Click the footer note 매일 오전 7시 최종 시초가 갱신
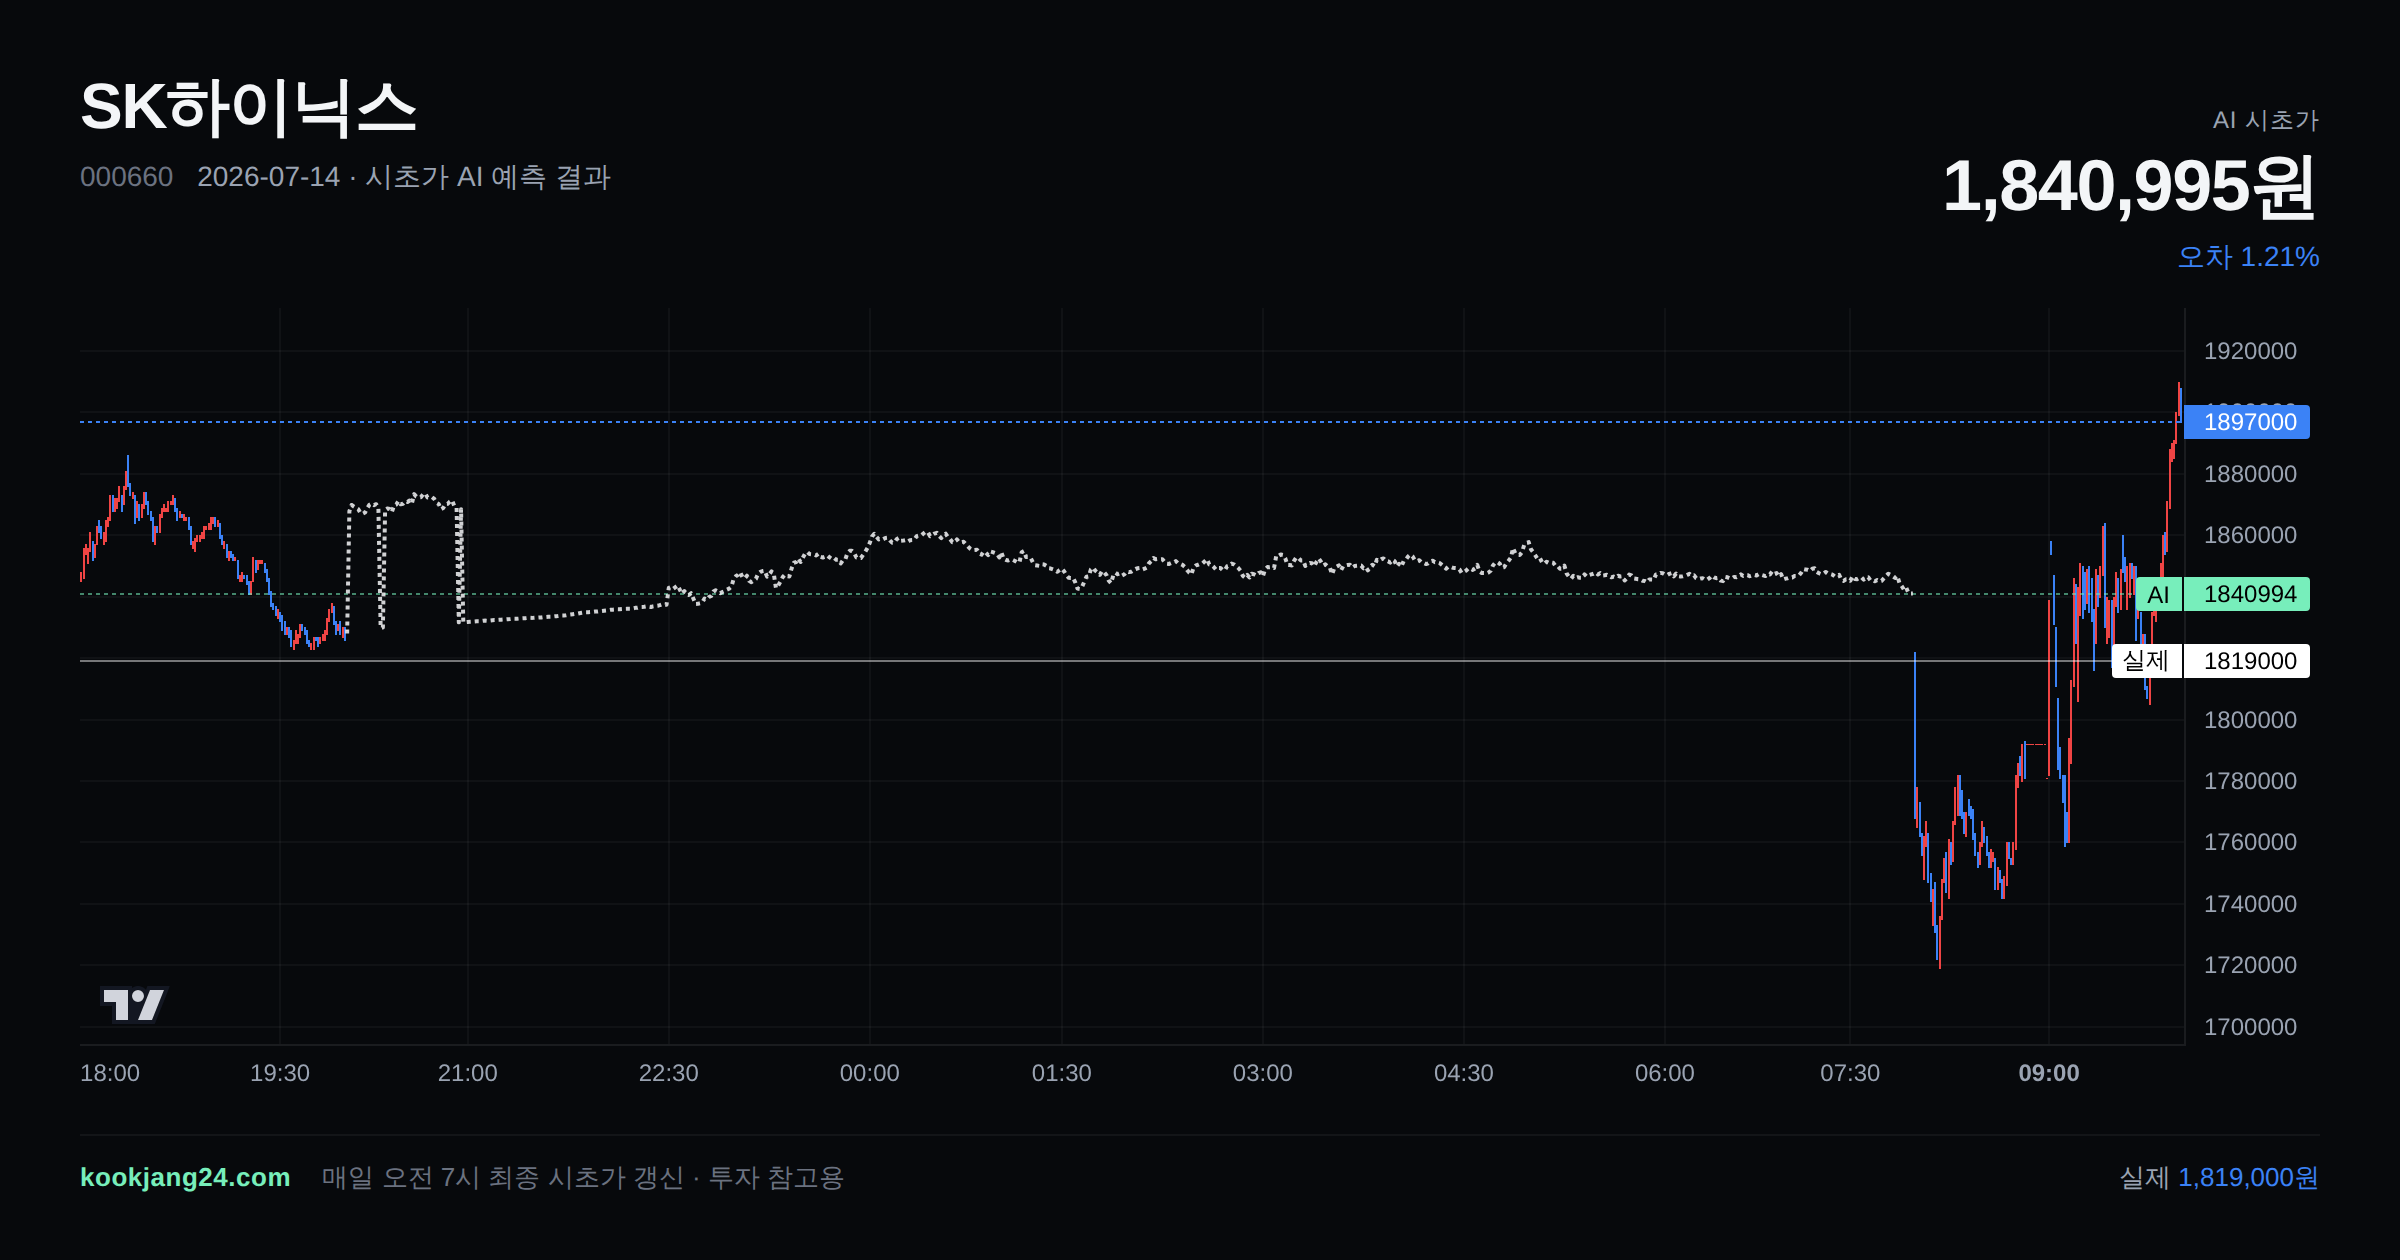The width and height of the screenshot is (2400, 1260). click(x=503, y=1177)
